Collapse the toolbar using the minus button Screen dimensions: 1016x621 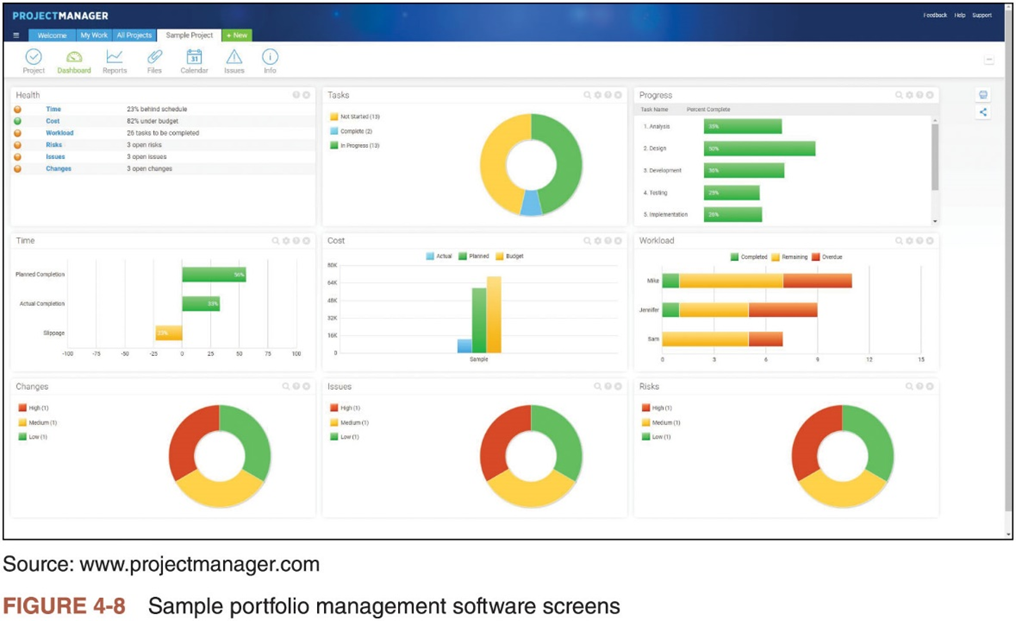[989, 60]
